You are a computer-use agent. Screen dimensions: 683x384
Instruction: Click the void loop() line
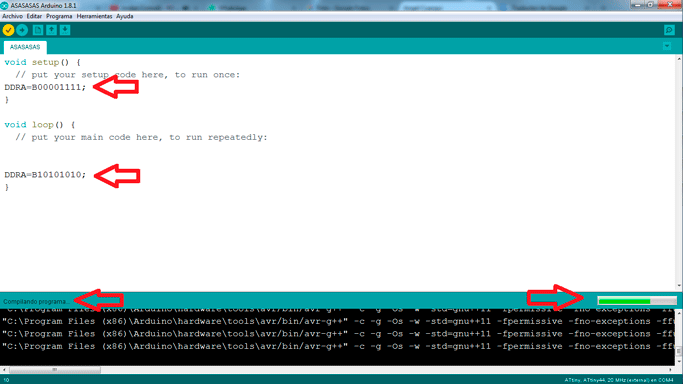(x=40, y=125)
